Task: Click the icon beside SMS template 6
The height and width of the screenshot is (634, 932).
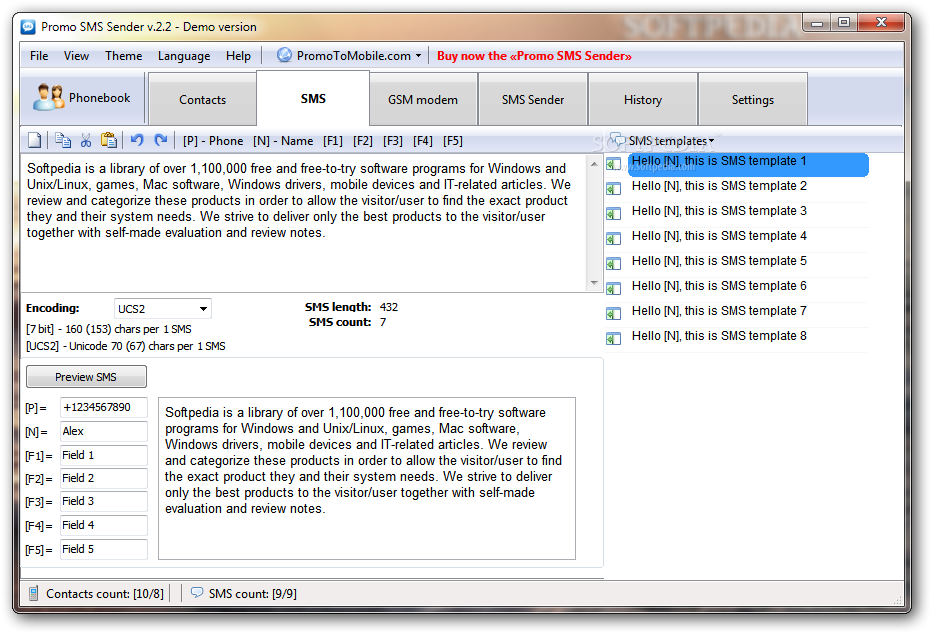Action: coord(613,289)
